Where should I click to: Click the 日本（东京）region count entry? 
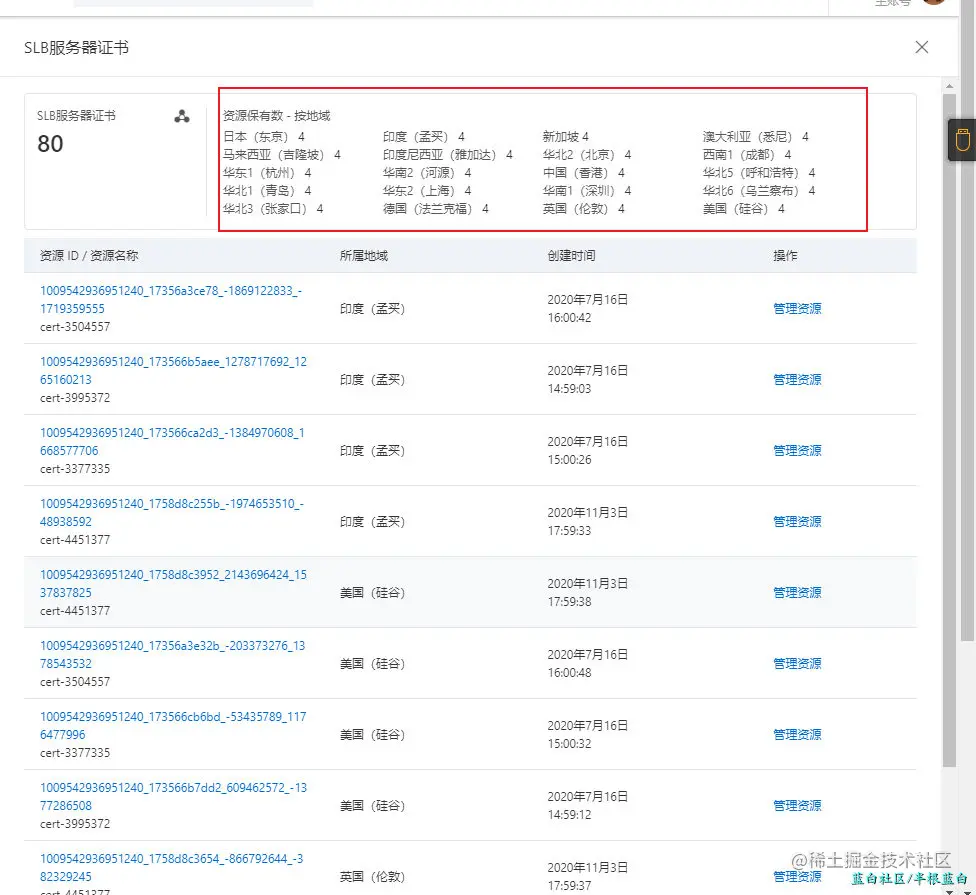(x=264, y=136)
